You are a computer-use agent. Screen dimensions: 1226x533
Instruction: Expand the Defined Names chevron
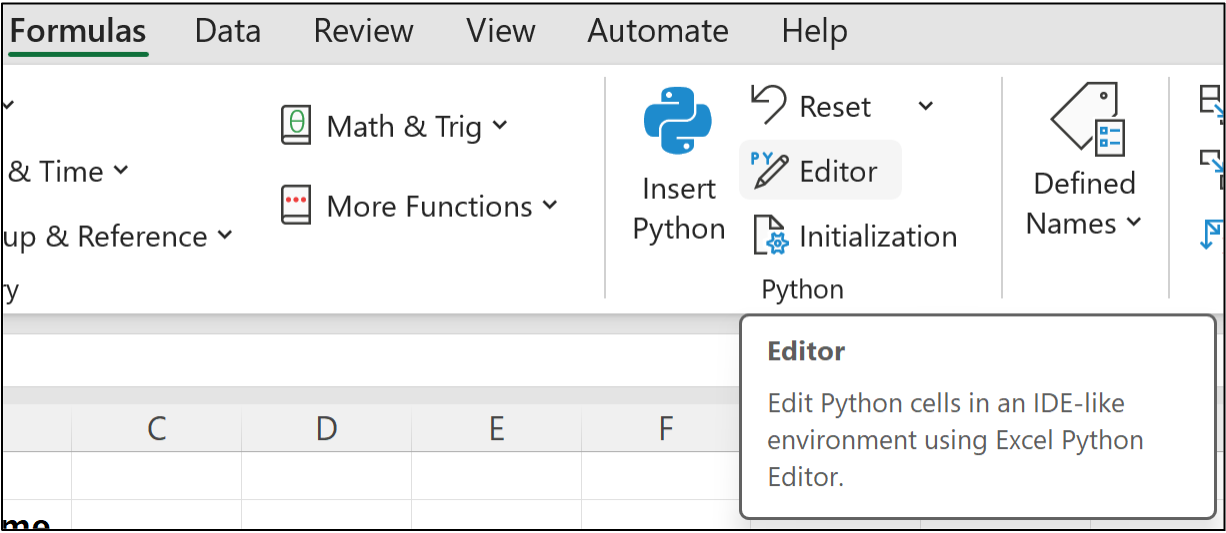(1134, 223)
